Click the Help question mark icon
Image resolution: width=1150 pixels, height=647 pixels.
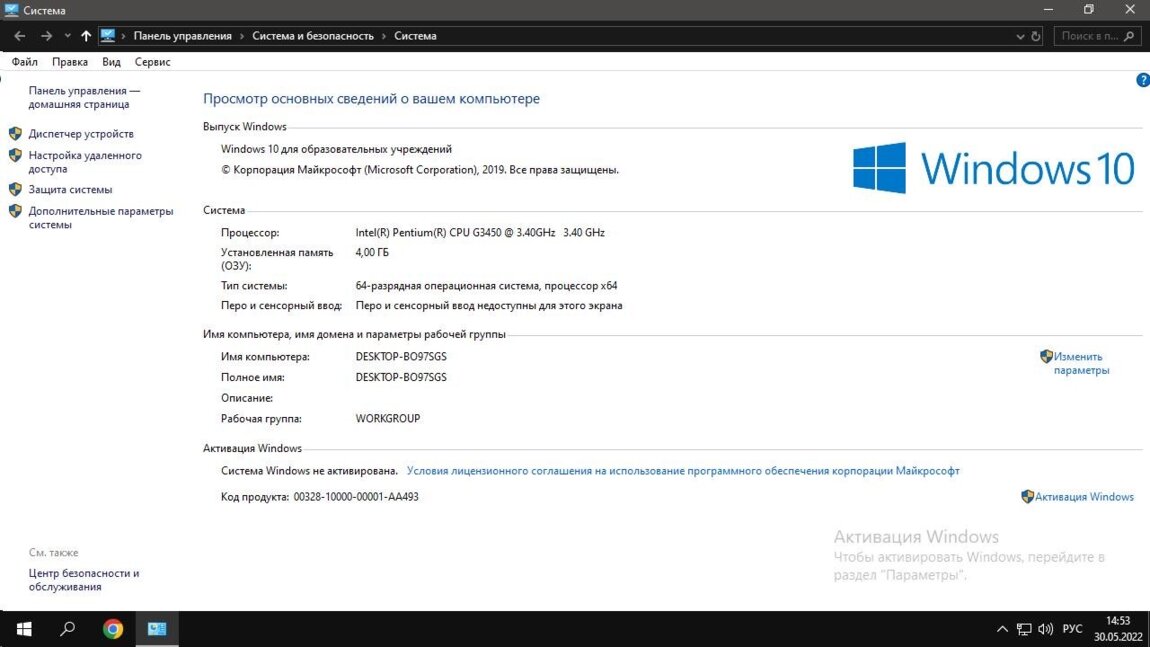pyautogui.click(x=1143, y=80)
